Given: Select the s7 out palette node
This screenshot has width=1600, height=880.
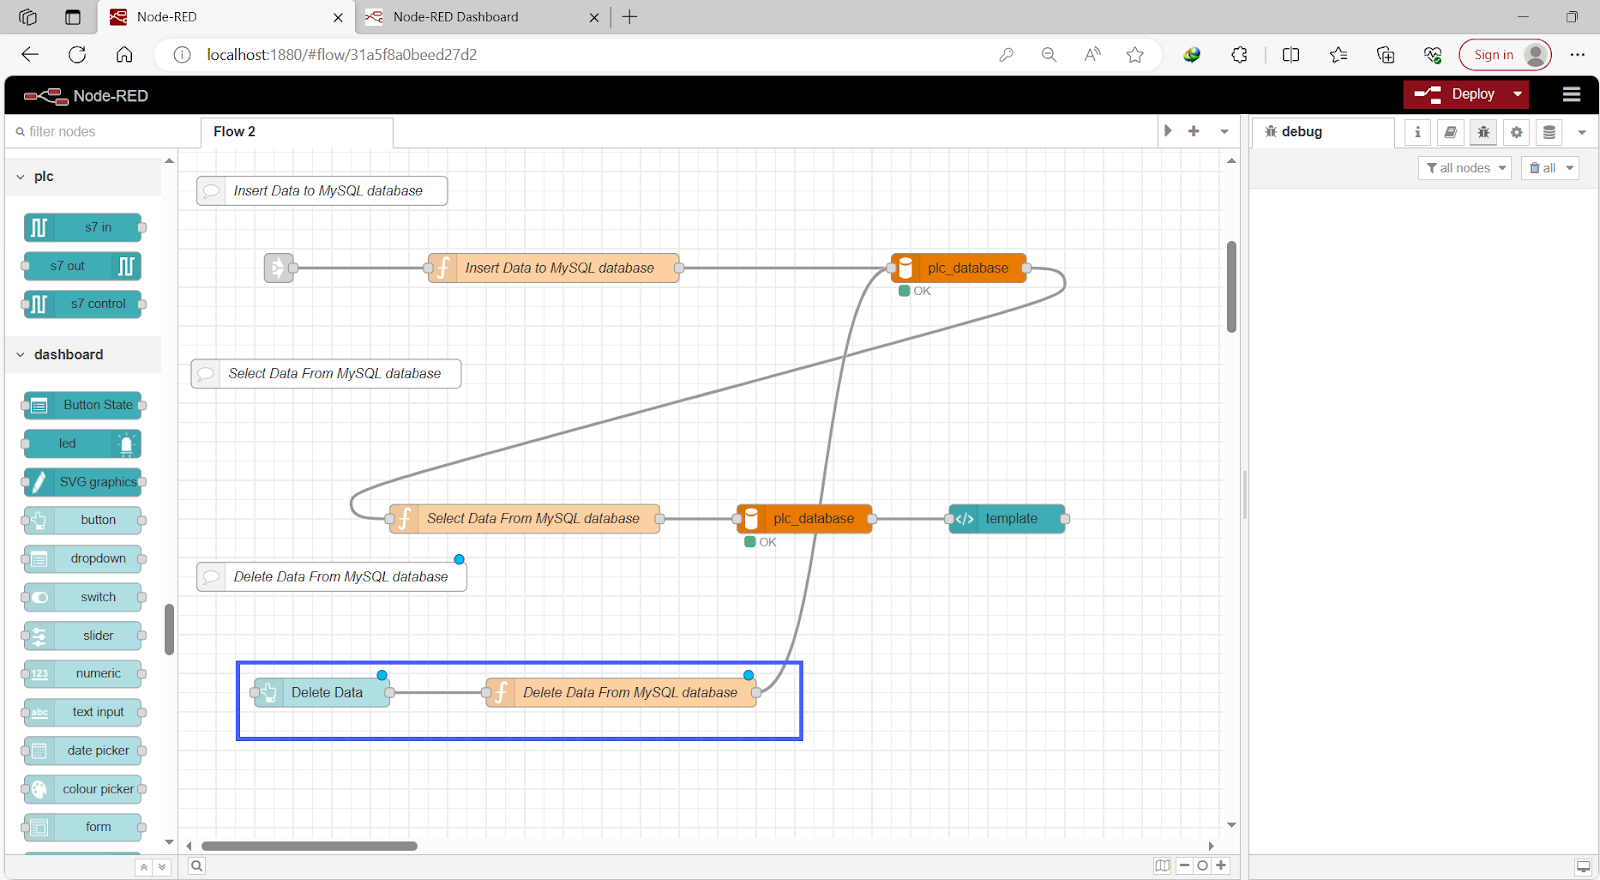Looking at the screenshot, I should click(83, 266).
